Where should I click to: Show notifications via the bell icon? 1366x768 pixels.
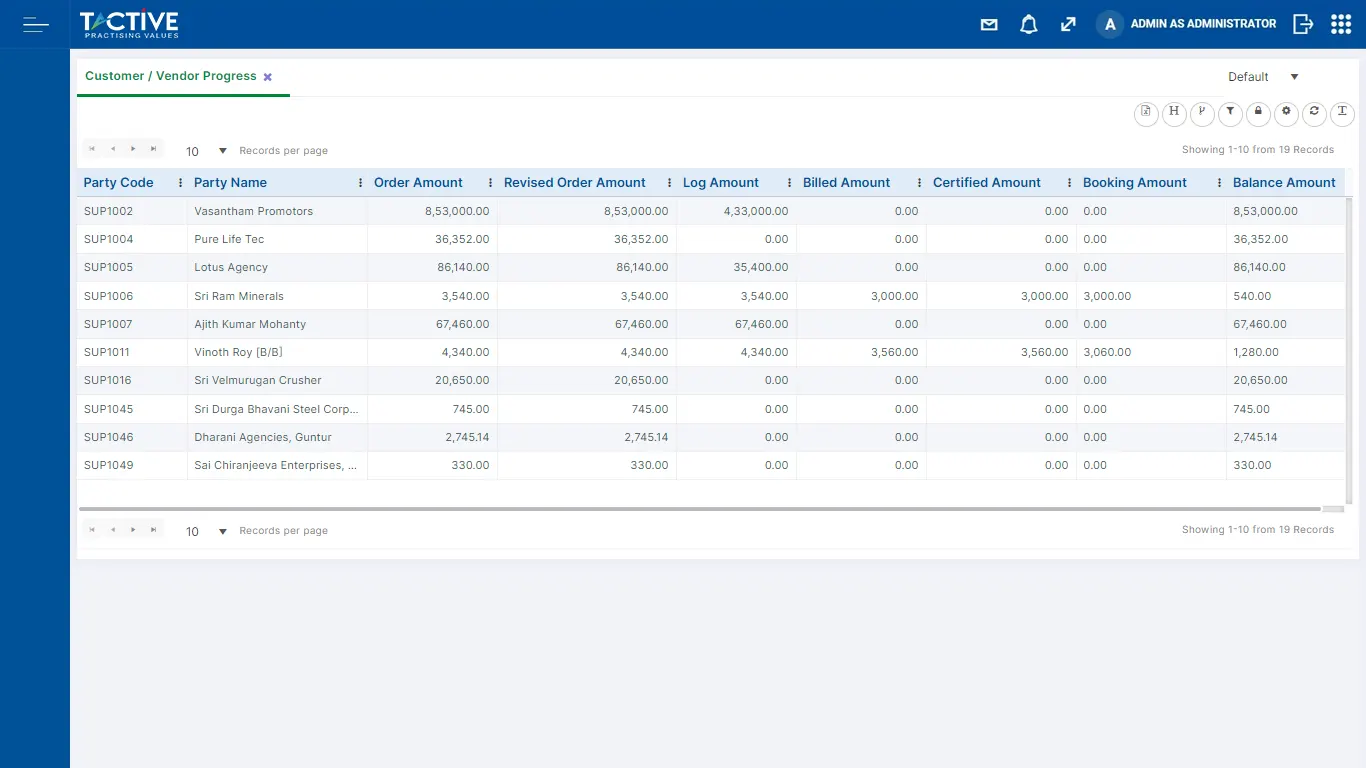1028,25
